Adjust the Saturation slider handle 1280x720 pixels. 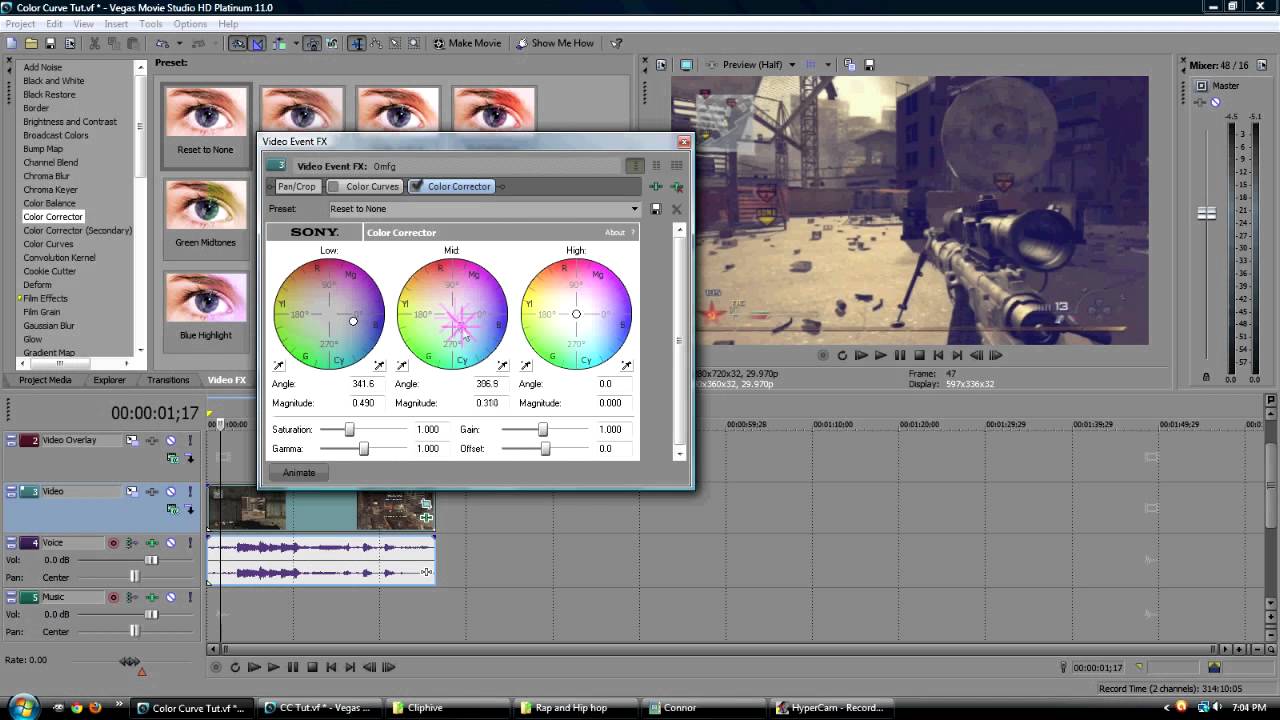350,430
